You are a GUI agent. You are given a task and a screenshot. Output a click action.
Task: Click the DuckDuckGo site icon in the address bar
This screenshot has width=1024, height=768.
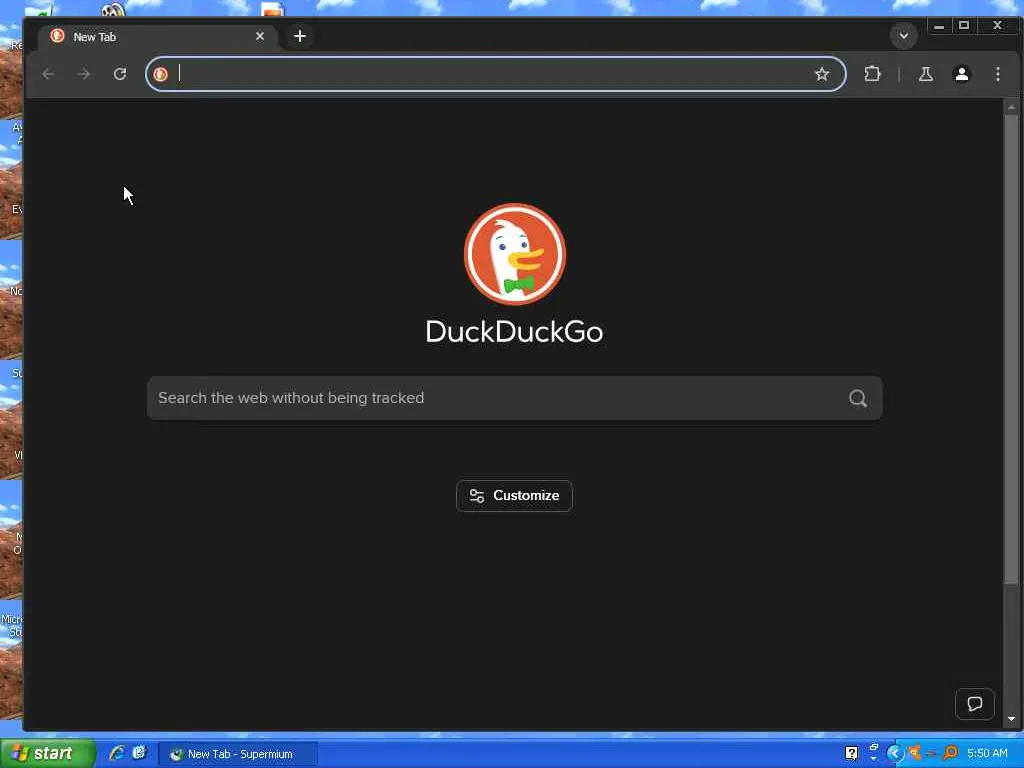161,74
